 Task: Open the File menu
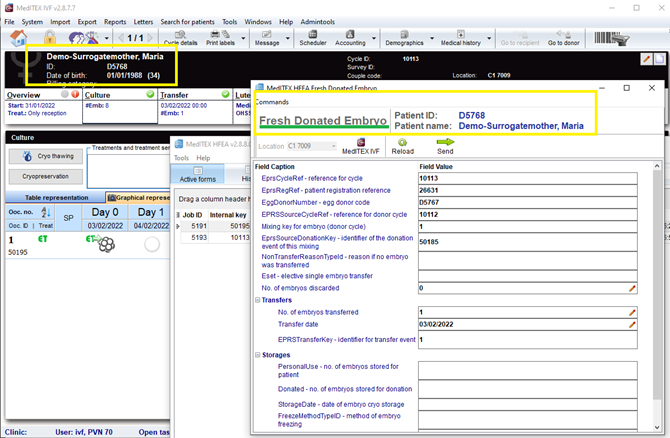tap(9, 22)
